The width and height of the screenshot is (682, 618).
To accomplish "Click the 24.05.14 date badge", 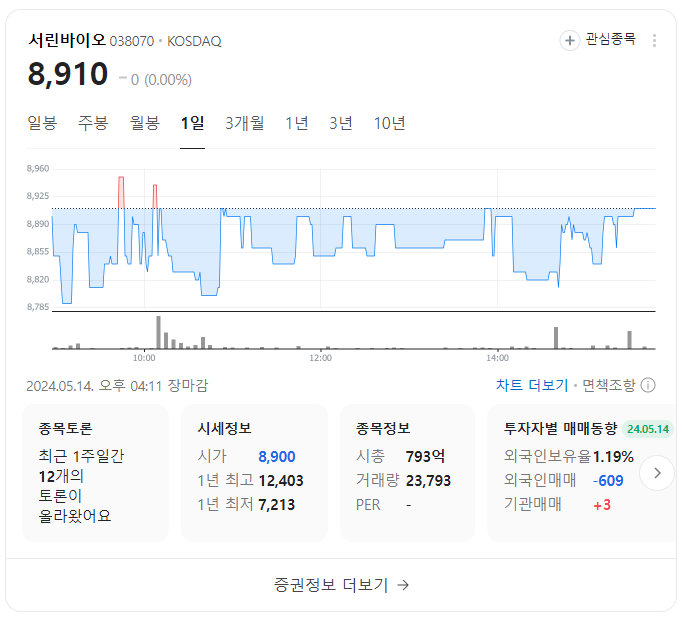I will [648, 429].
